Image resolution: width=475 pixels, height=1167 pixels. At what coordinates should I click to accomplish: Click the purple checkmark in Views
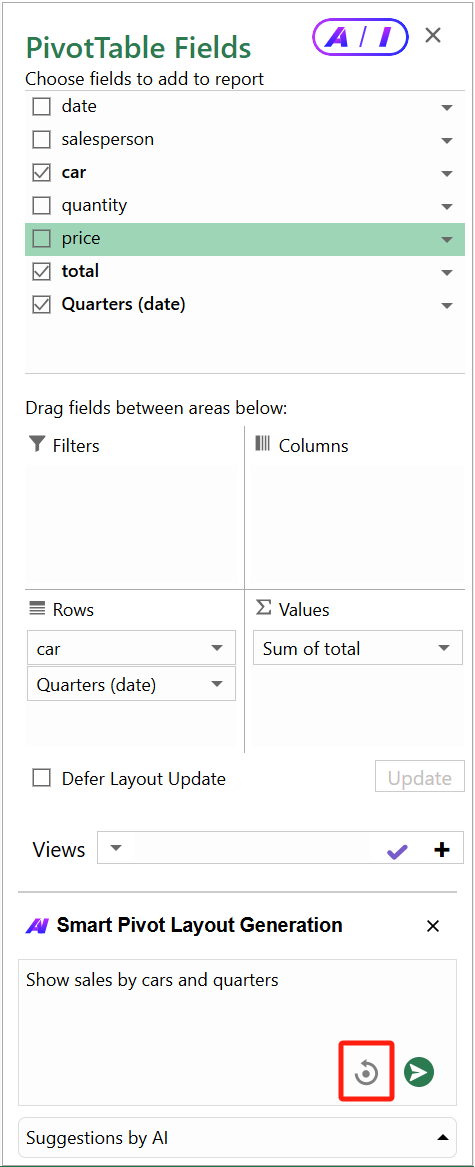[x=397, y=851]
